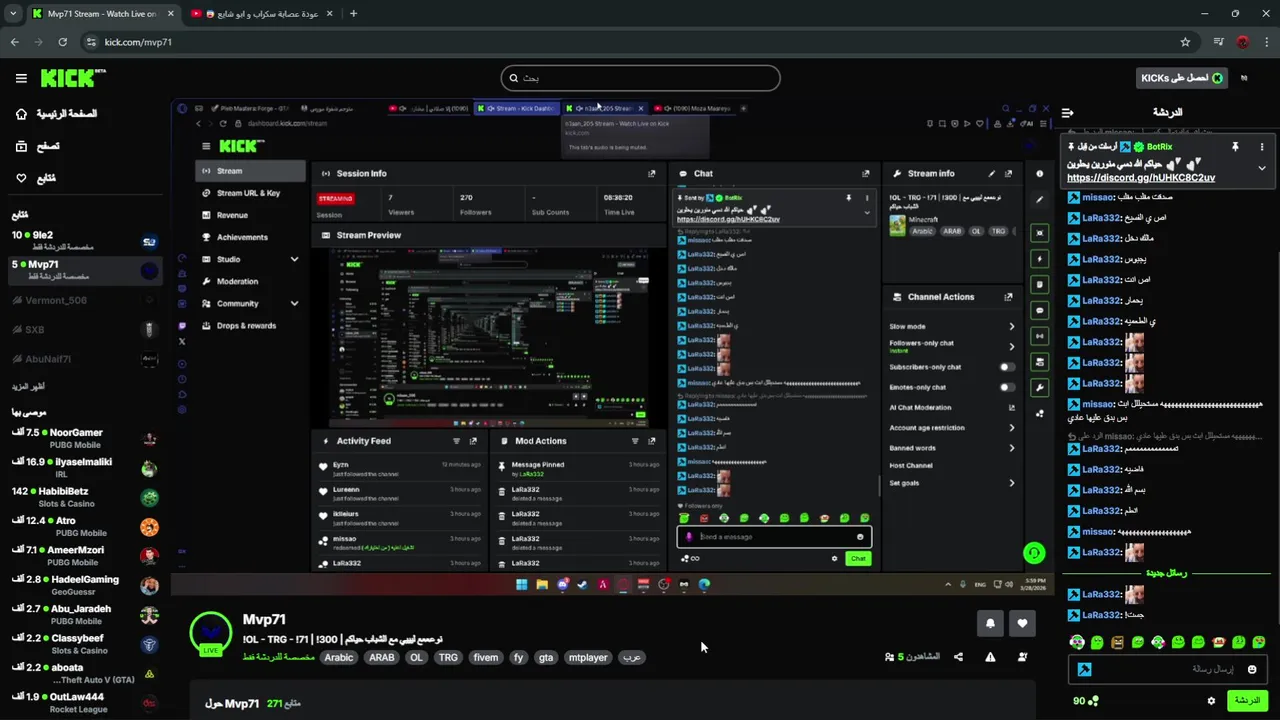Image resolution: width=1280 pixels, height=720 pixels.
Task: Open Set goals chevron in Channel Actions
Action: 1011,483
